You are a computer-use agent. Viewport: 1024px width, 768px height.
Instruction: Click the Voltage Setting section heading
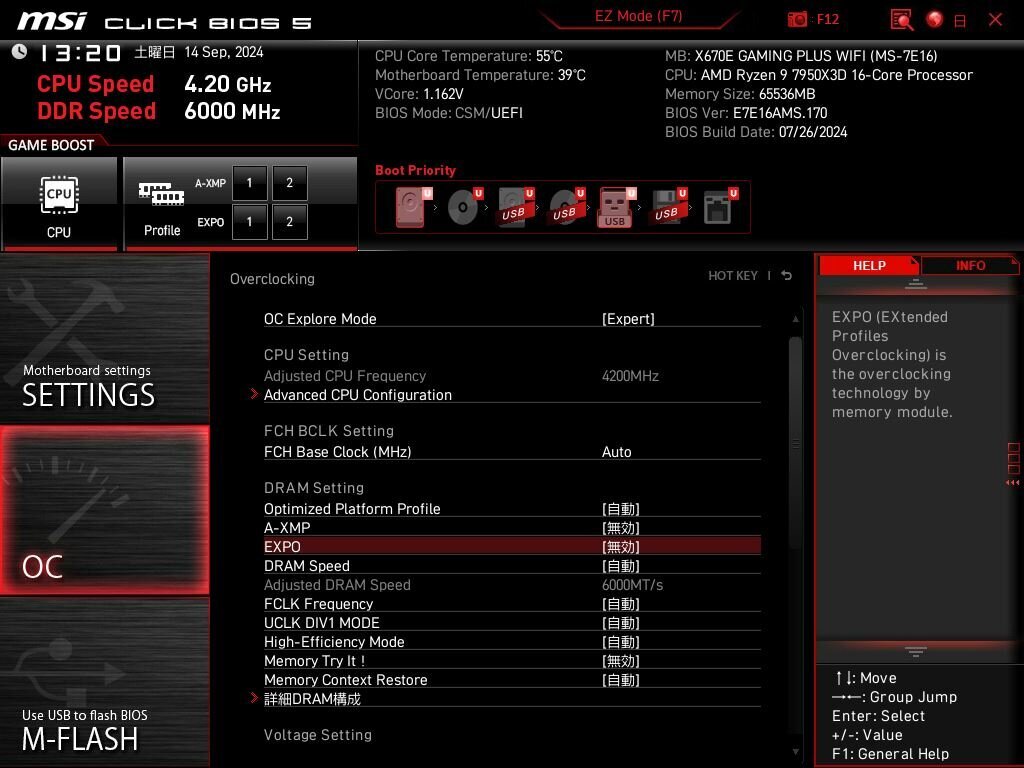[317, 735]
